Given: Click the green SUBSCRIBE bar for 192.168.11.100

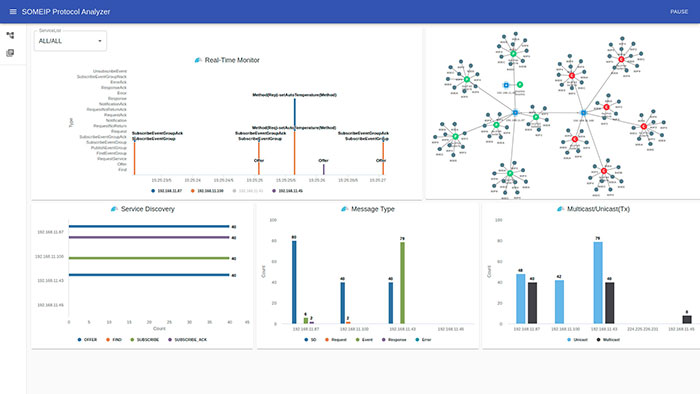Looking at the screenshot, I should [x=149, y=258].
